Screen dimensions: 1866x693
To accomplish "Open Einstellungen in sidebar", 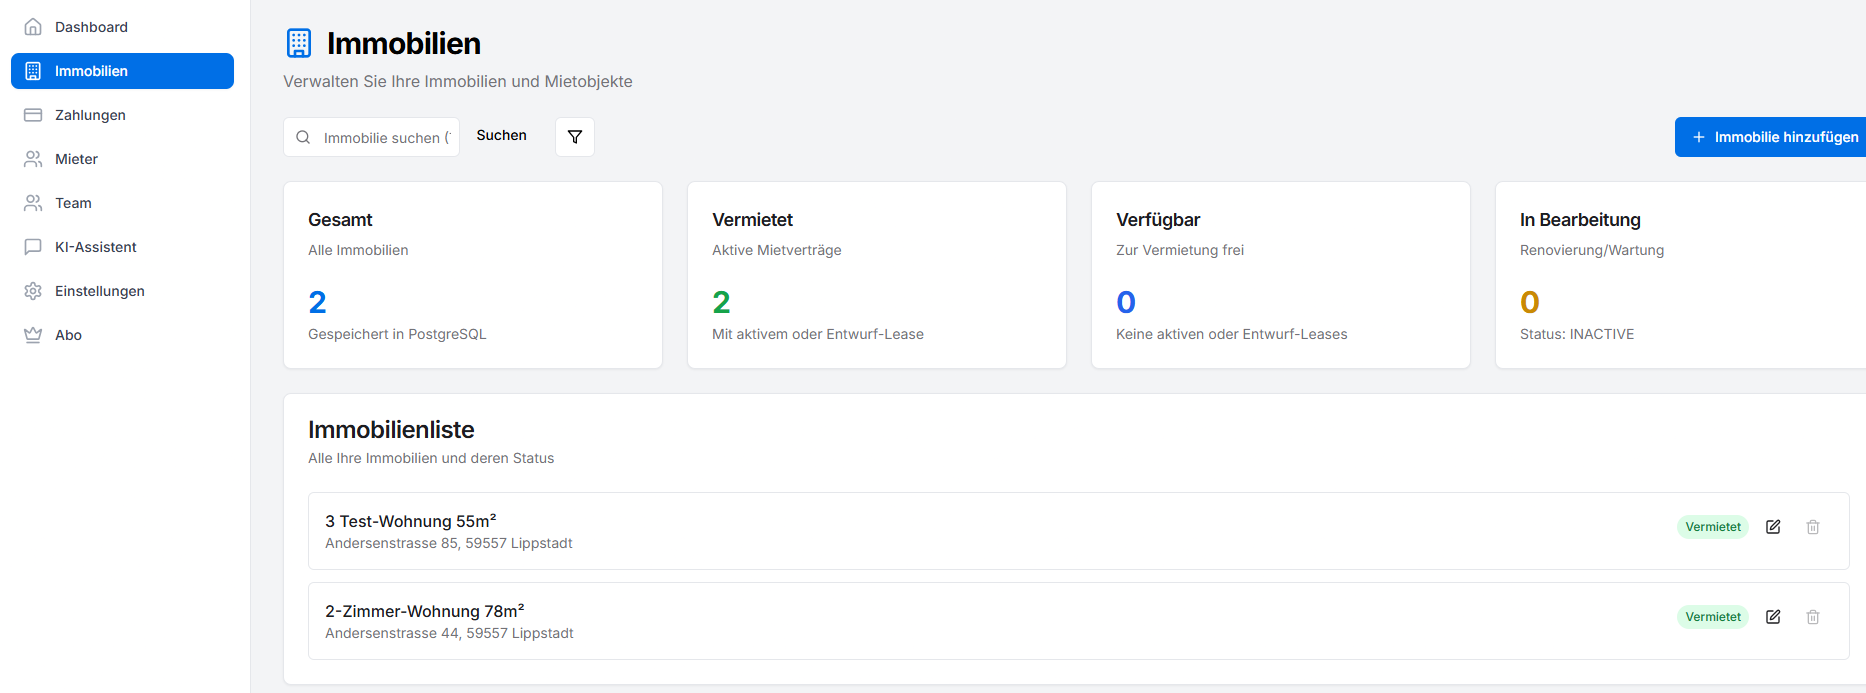I will click(x=122, y=291).
